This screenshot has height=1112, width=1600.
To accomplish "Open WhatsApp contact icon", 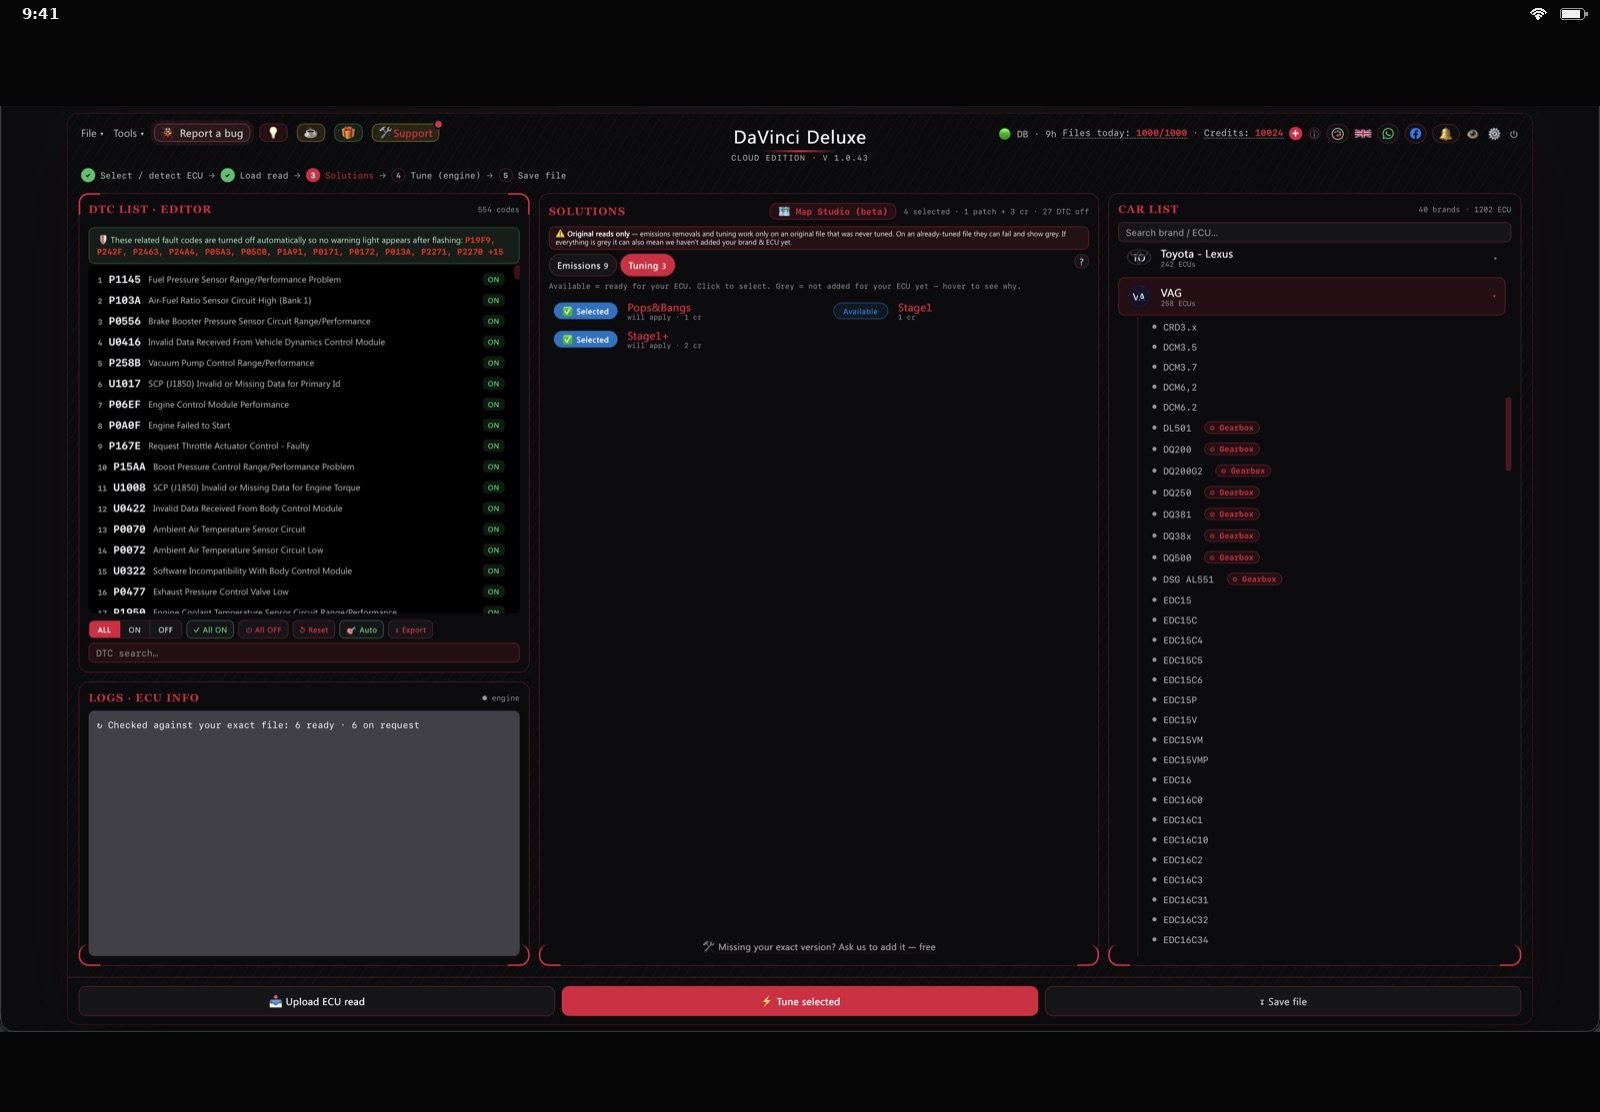I will [1388, 133].
